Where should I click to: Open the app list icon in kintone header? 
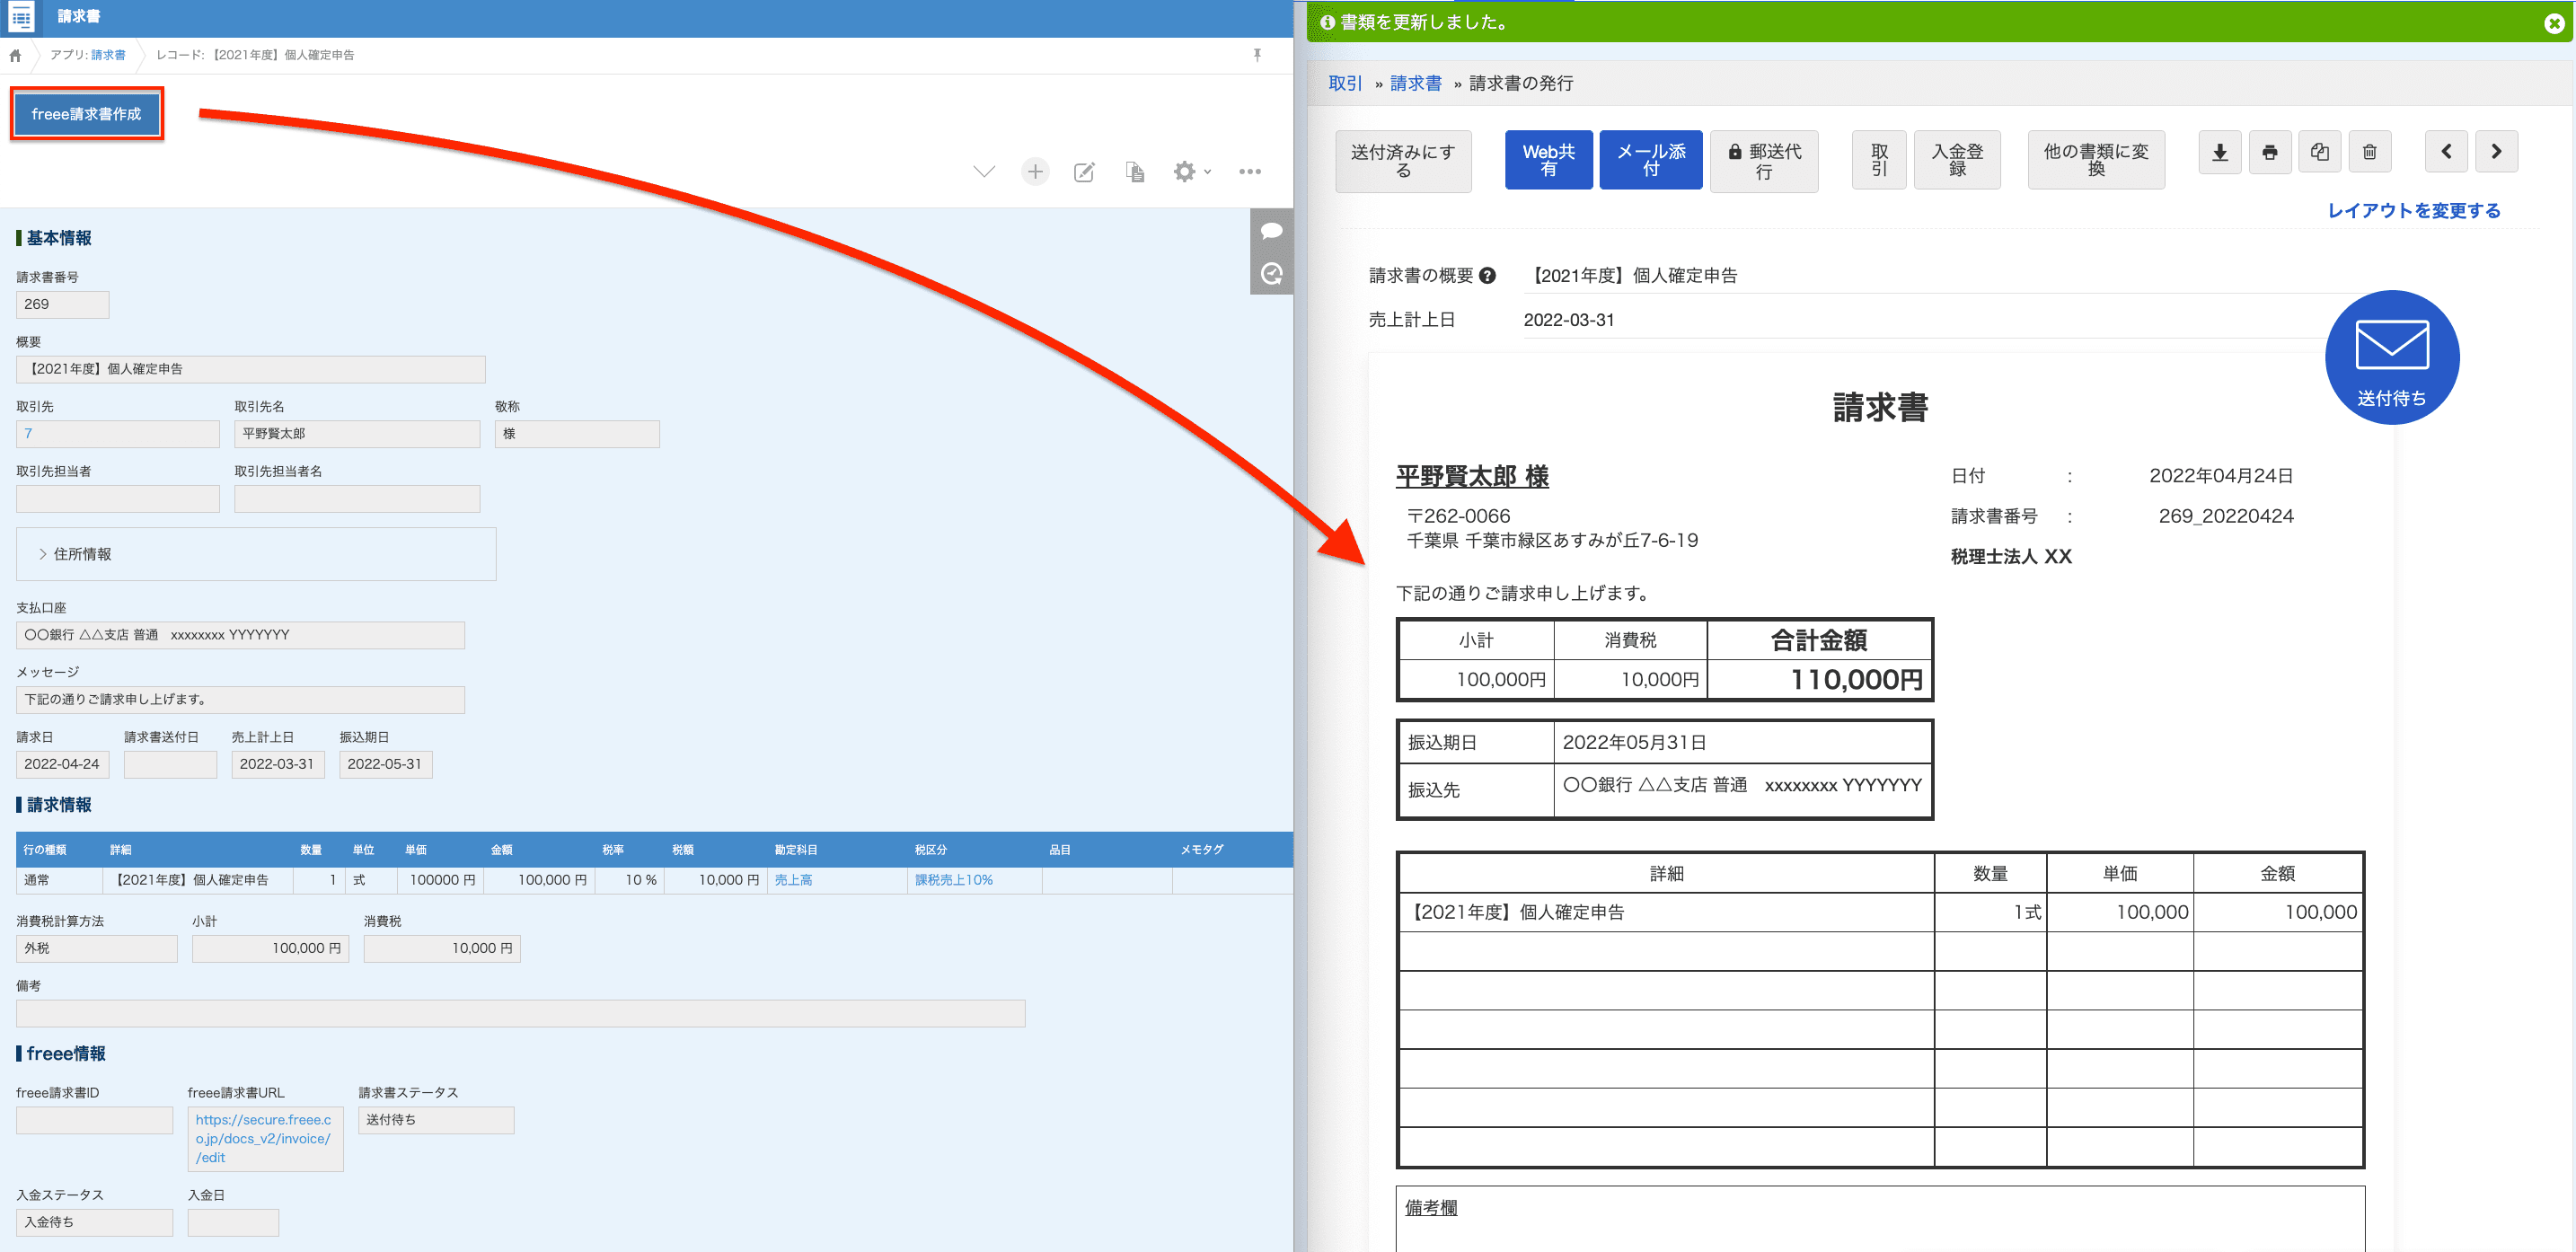(21, 17)
